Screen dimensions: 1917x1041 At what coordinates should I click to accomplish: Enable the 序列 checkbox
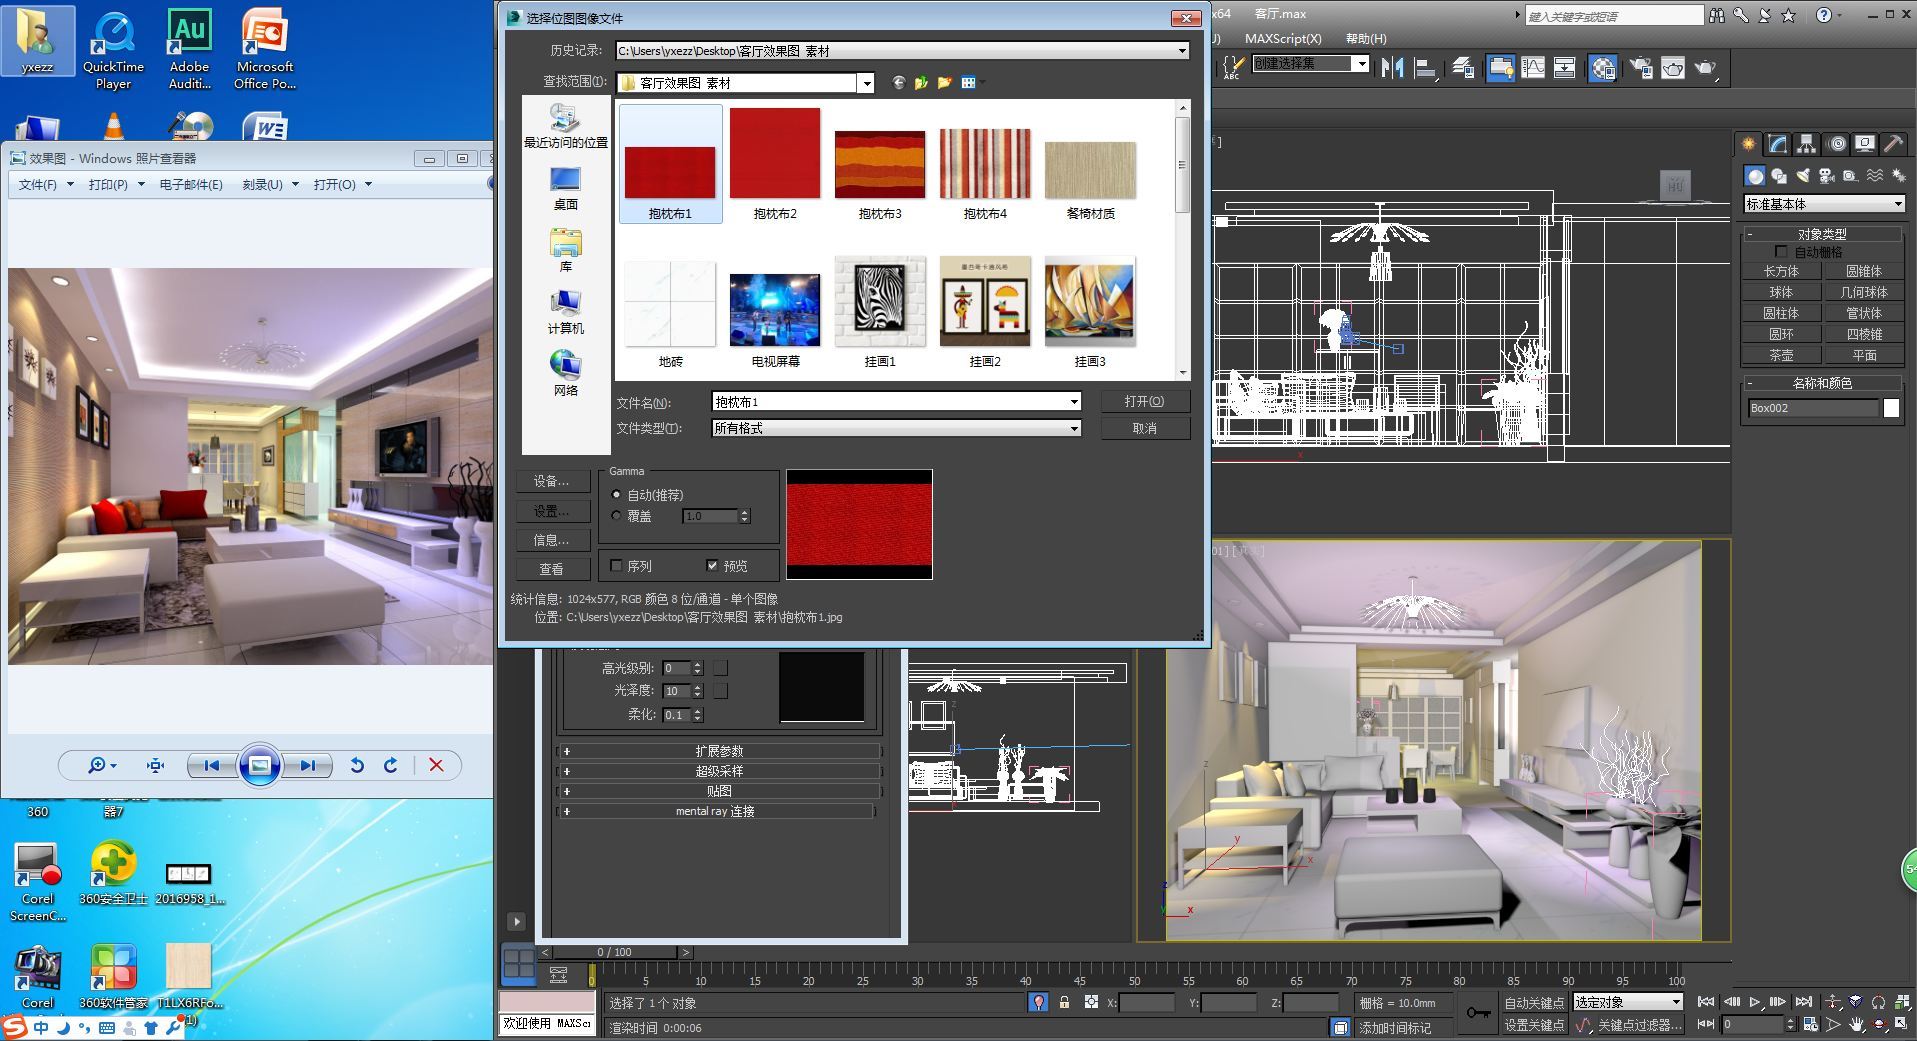[x=616, y=566]
